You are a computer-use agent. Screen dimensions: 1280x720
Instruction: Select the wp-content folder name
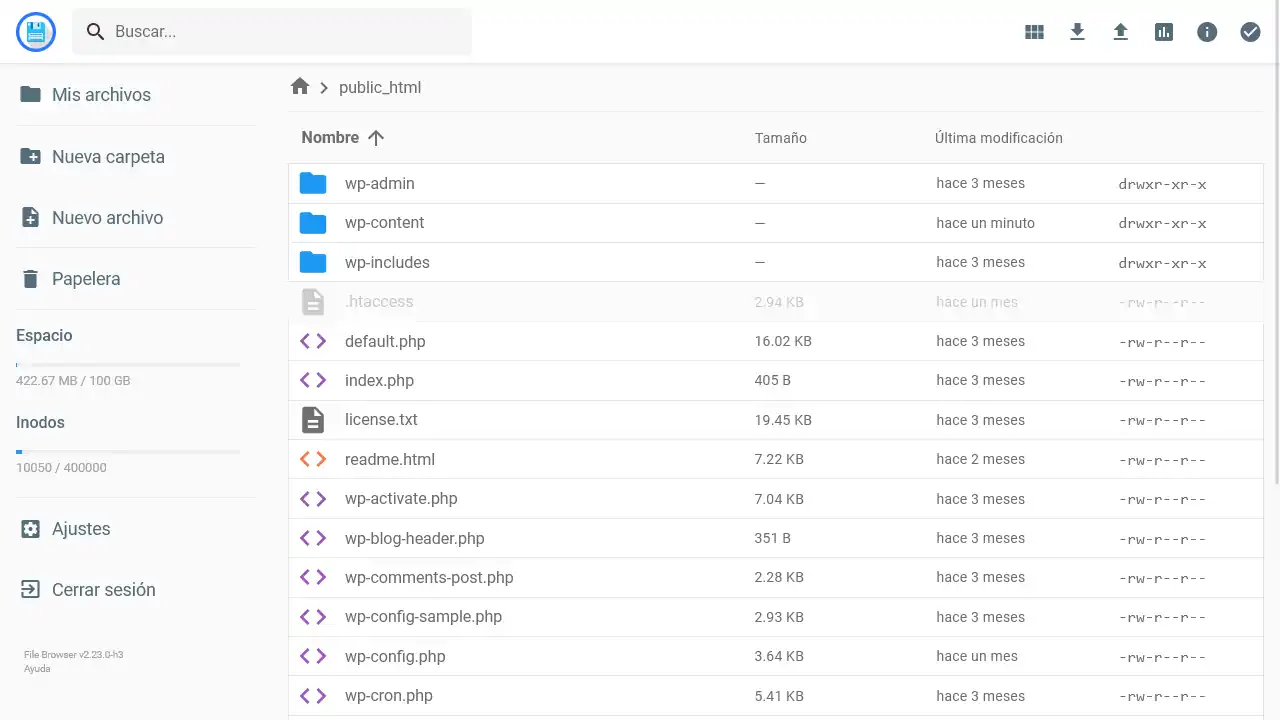tap(385, 223)
